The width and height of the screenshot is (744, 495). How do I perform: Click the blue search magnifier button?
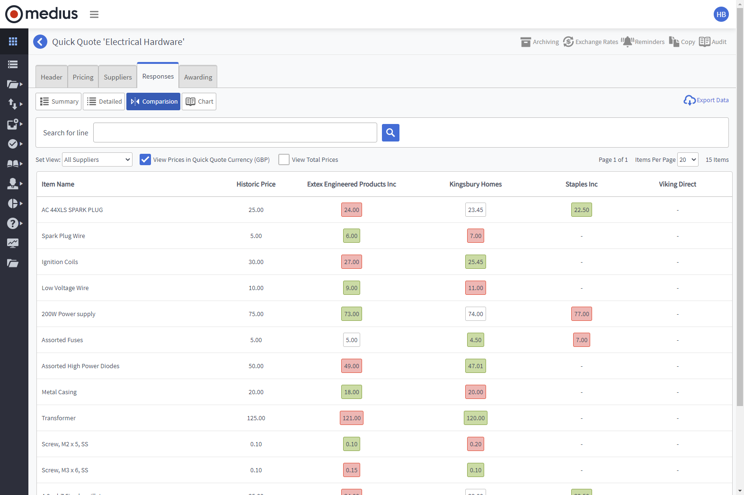[390, 132]
